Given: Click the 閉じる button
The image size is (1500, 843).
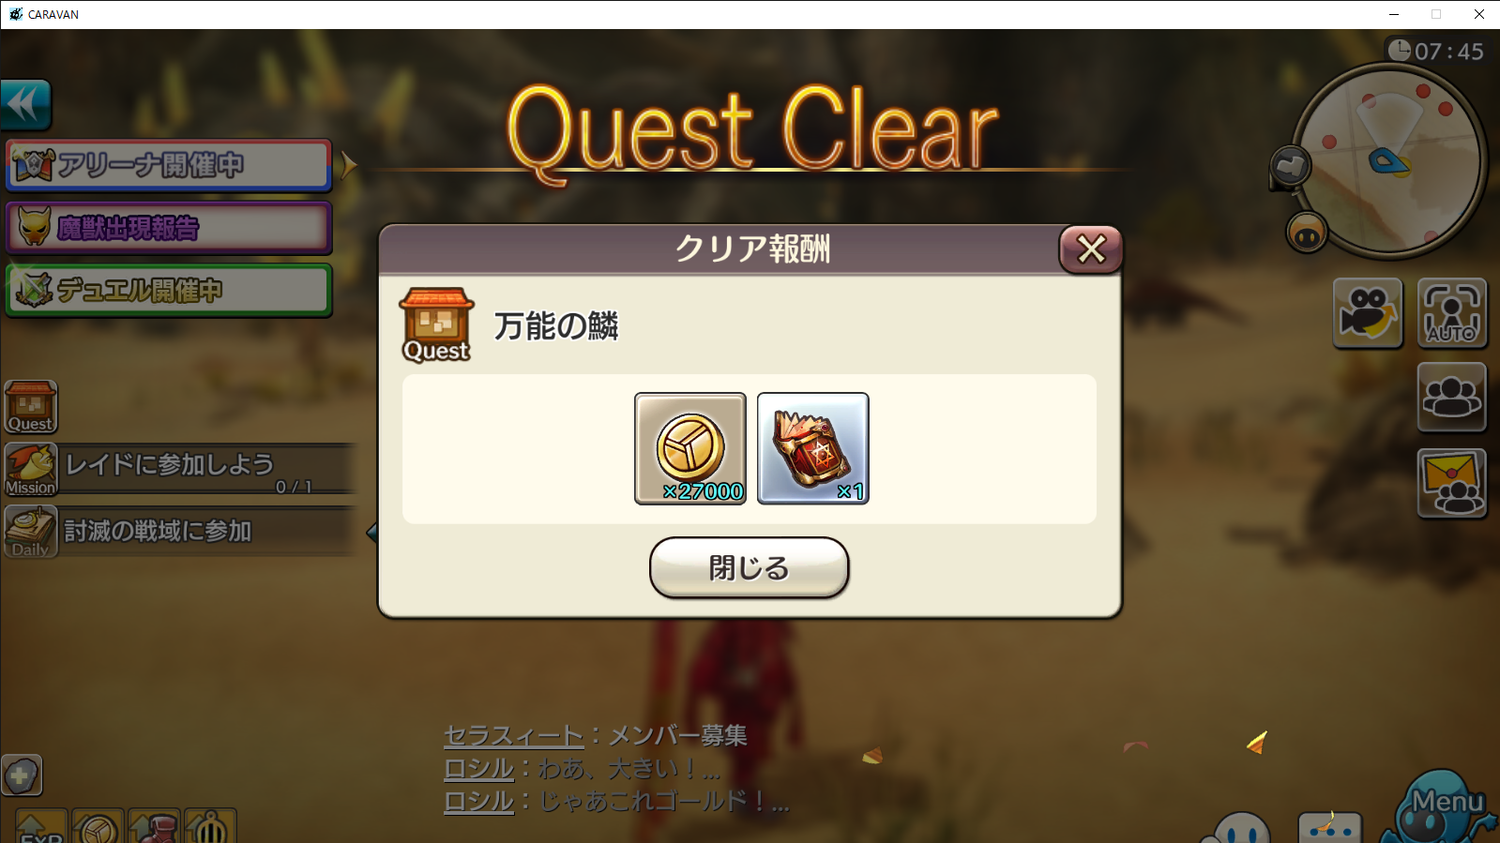Looking at the screenshot, I should (749, 568).
